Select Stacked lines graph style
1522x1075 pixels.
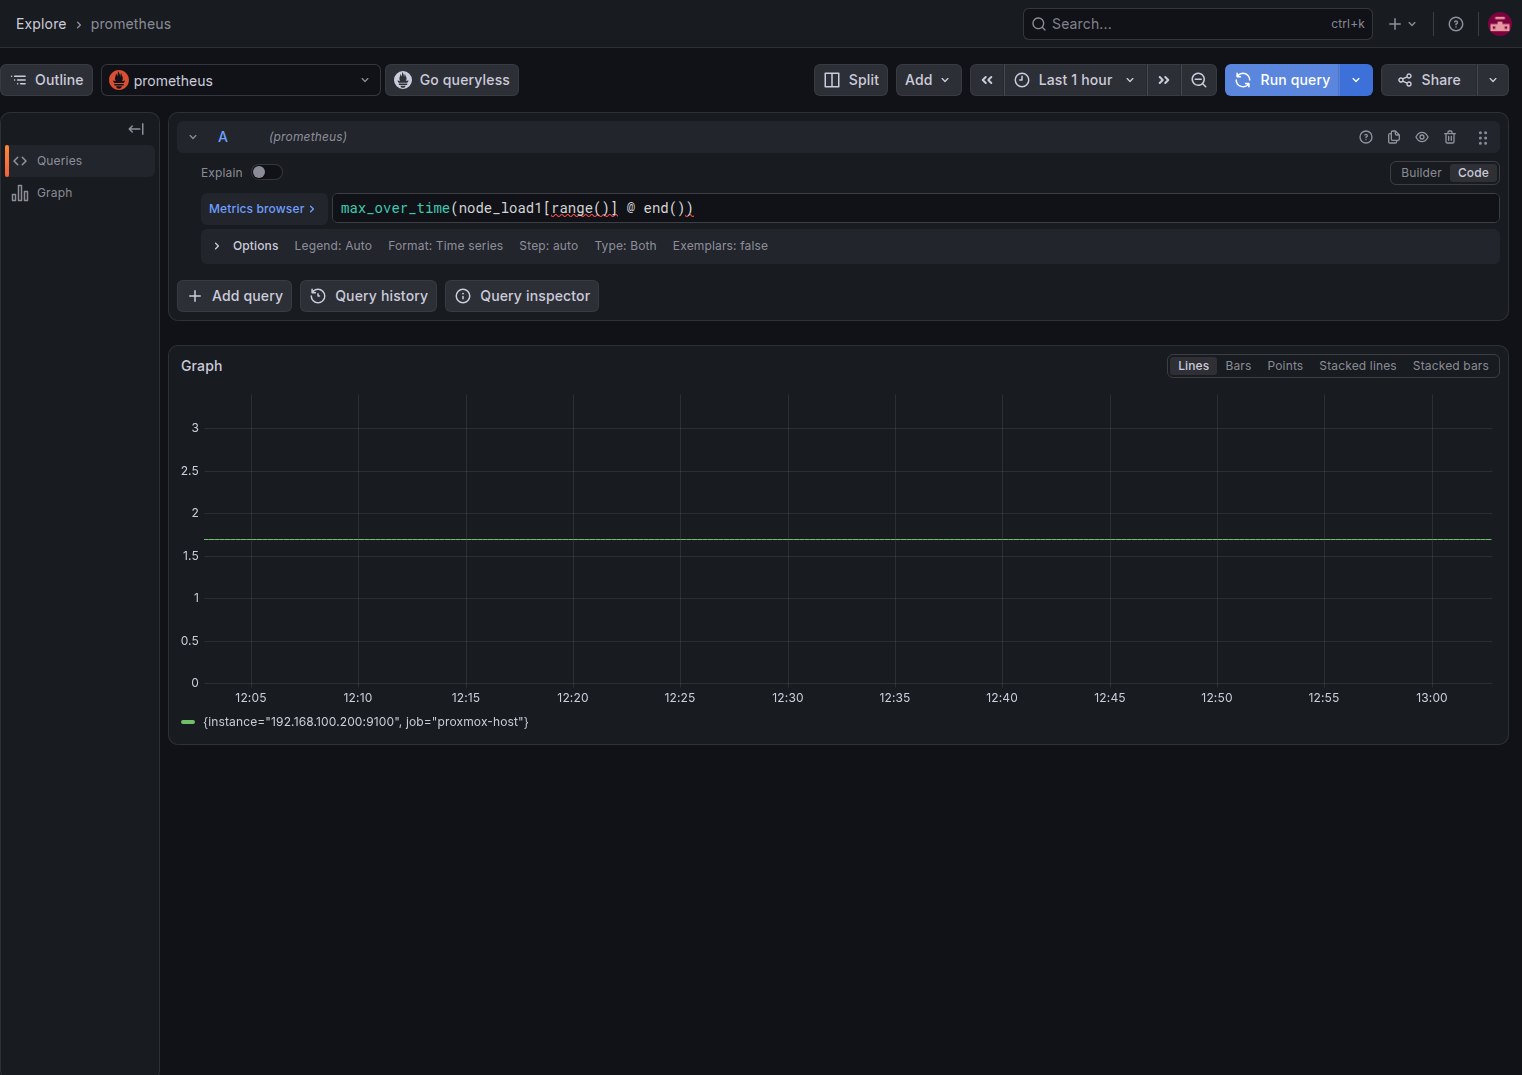[x=1357, y=366]
